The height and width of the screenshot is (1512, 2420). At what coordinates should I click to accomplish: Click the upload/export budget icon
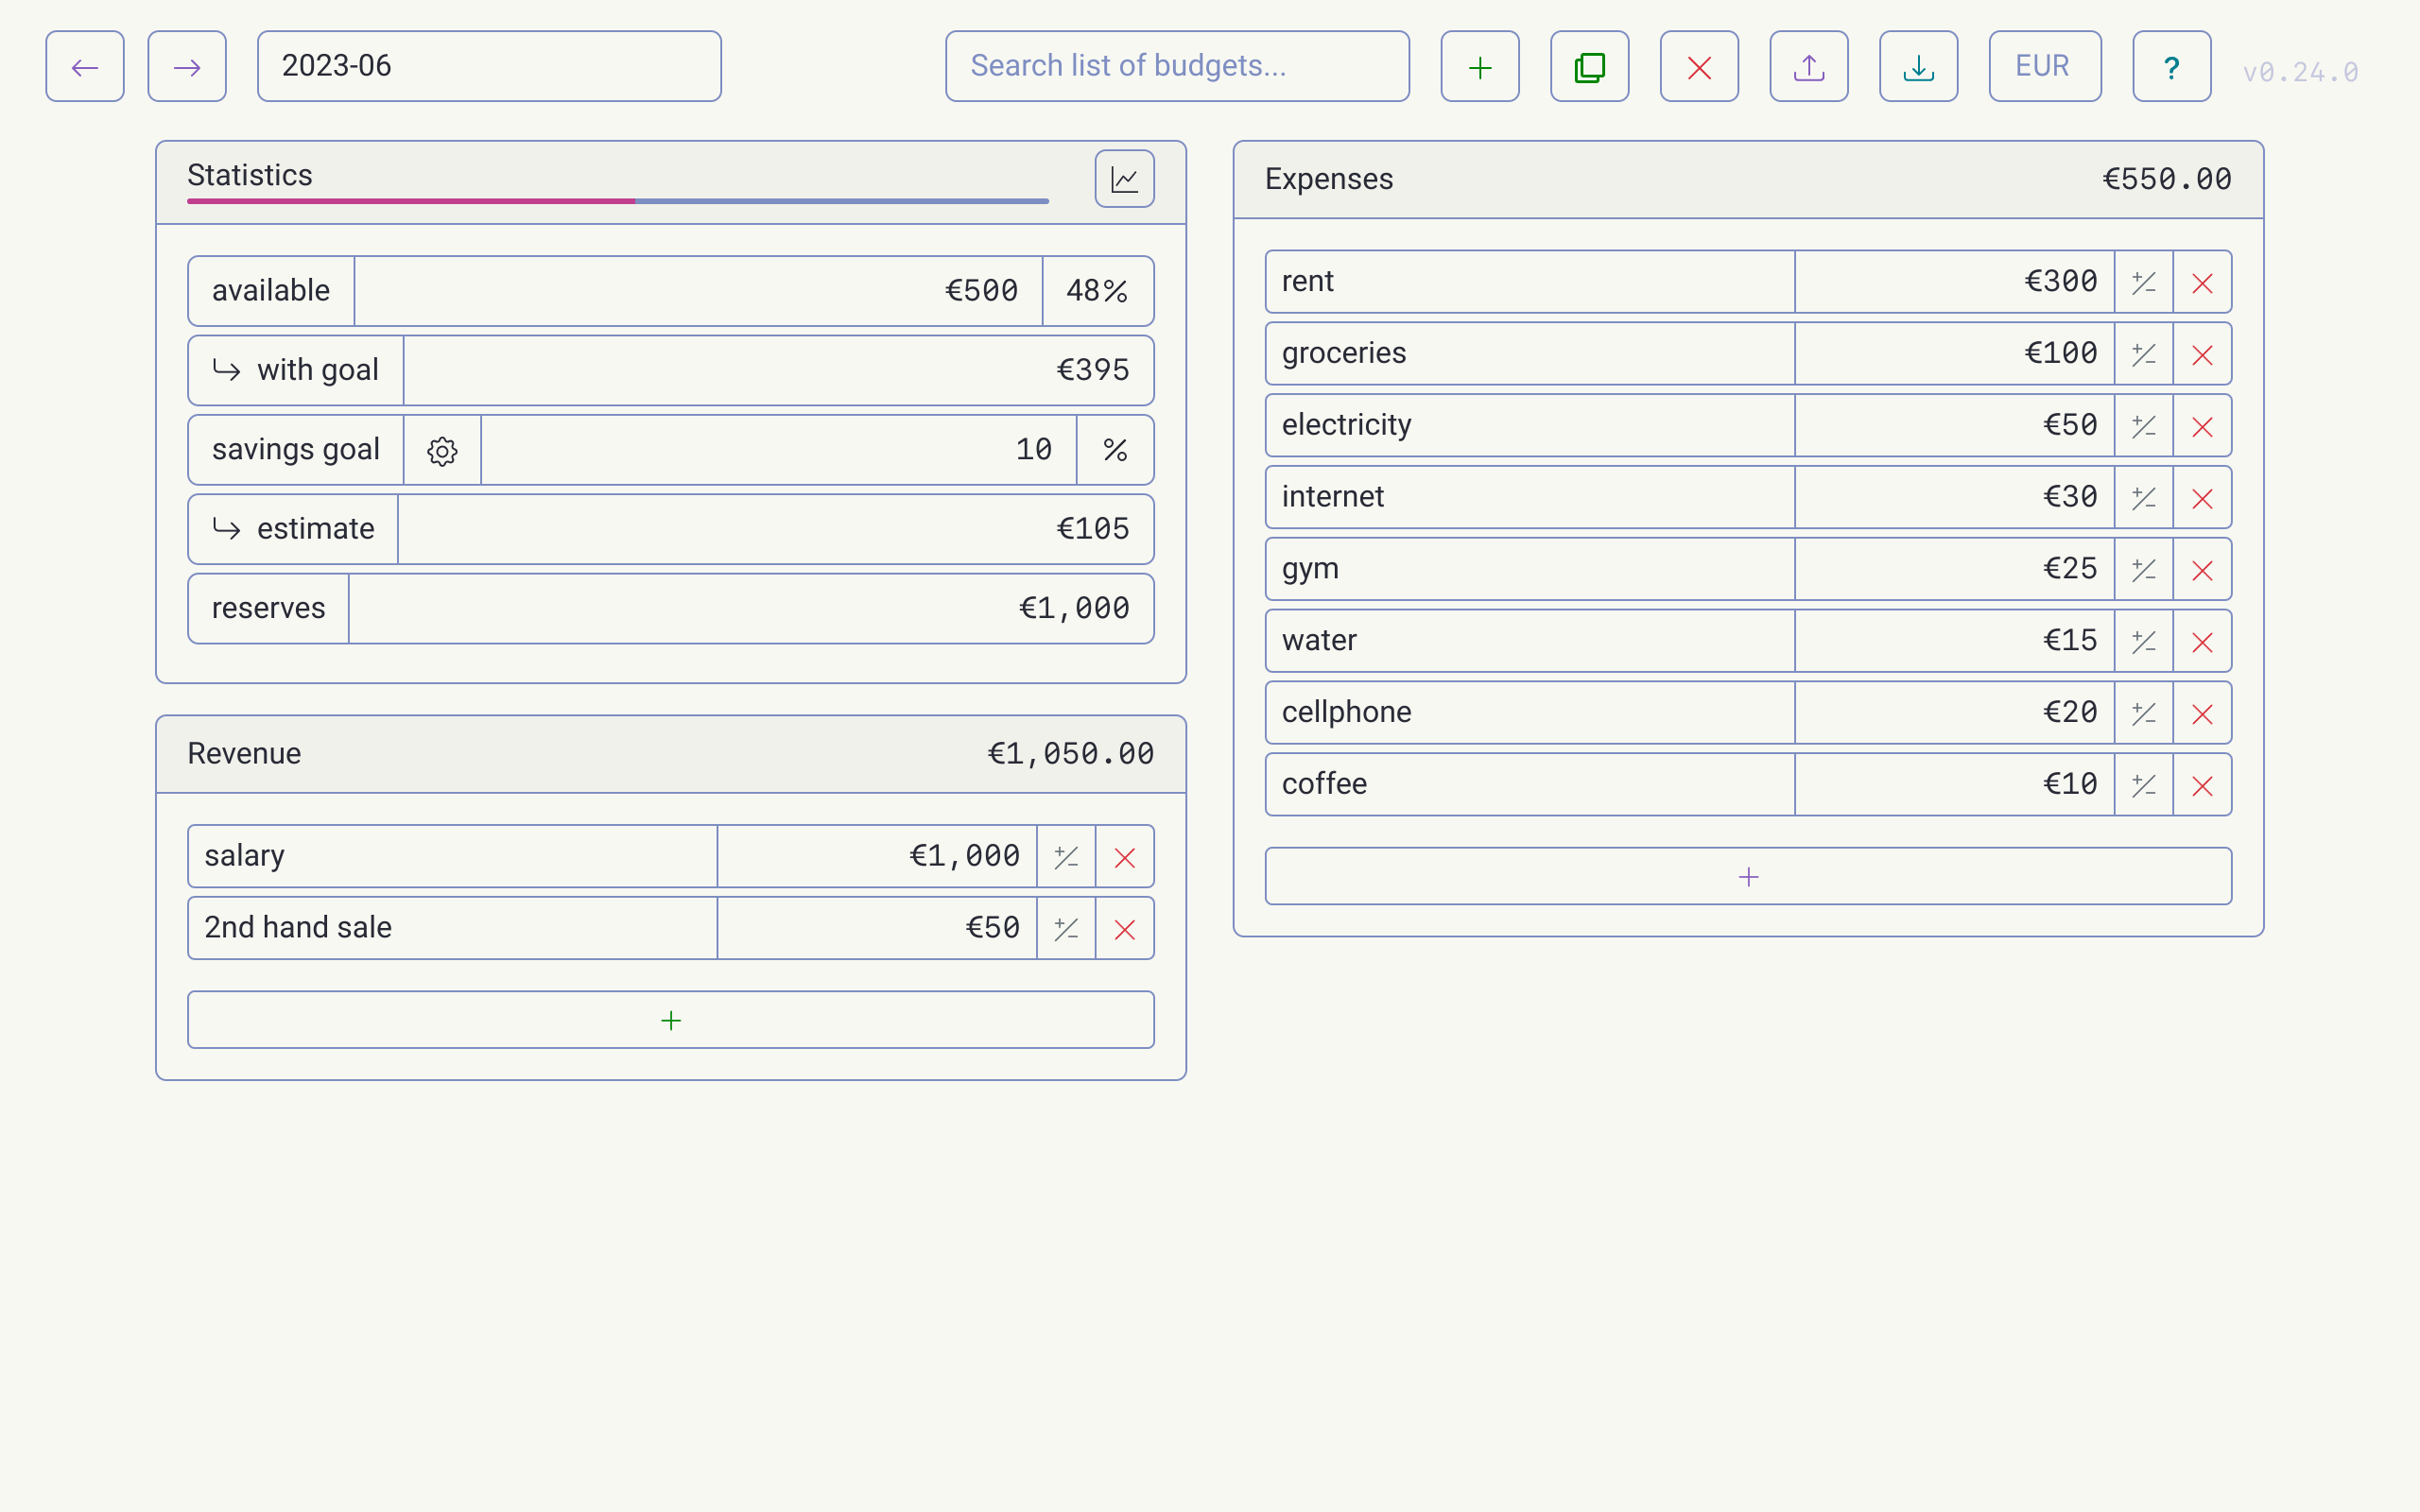(x=1808, y=66)
